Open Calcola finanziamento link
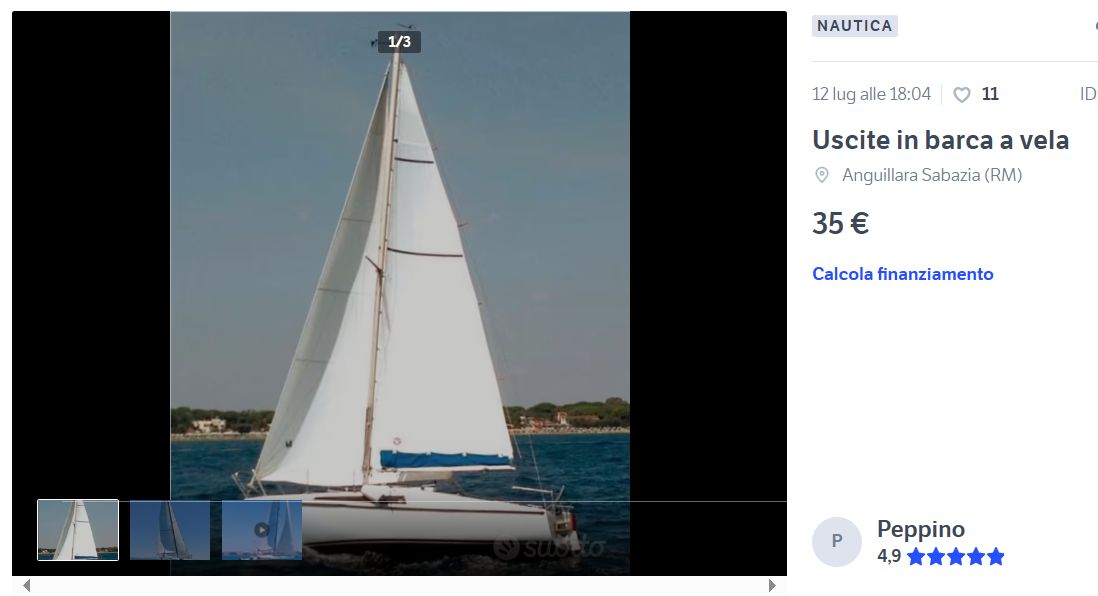This screenshot has height=596, width=1098. tap(903, 274)
